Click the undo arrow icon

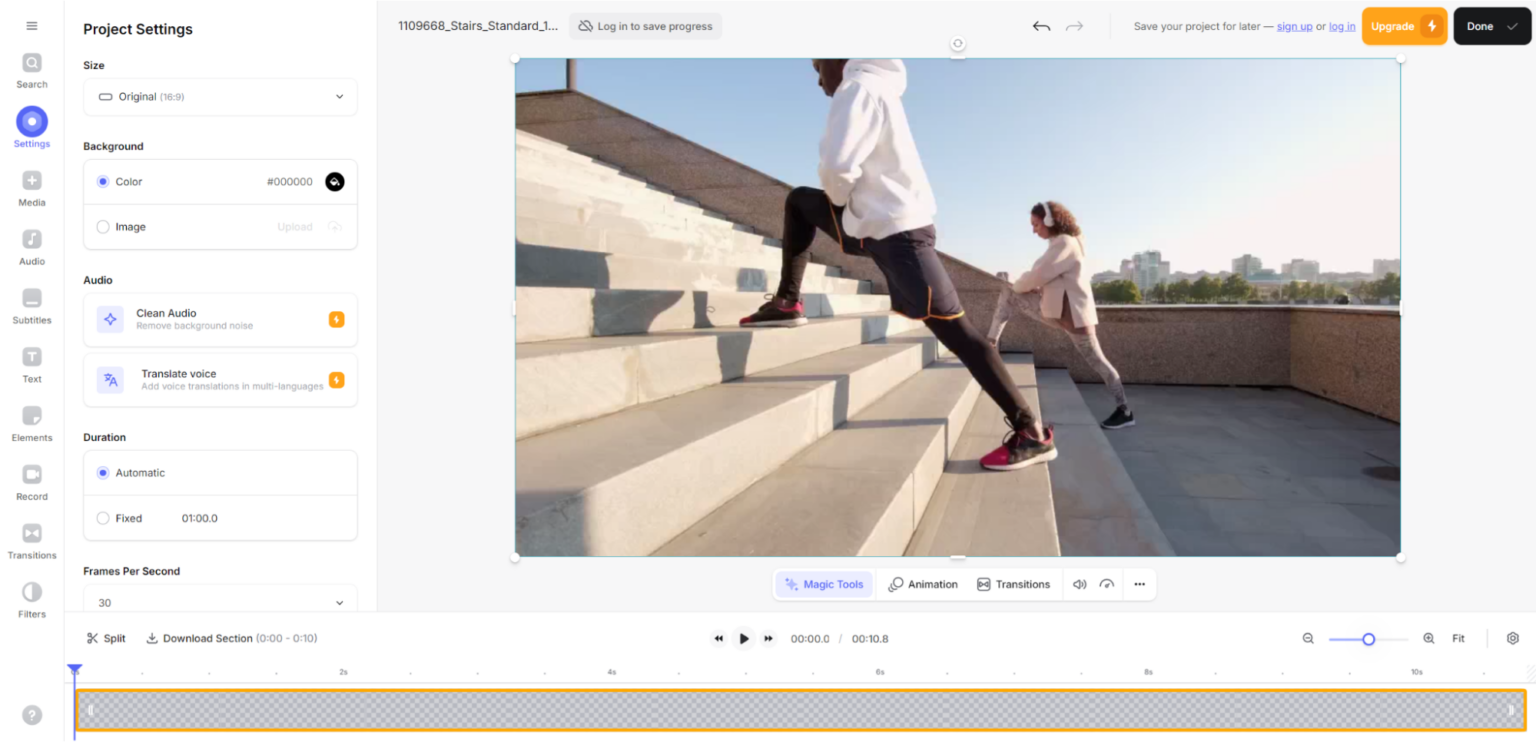tap(1041, 27)
